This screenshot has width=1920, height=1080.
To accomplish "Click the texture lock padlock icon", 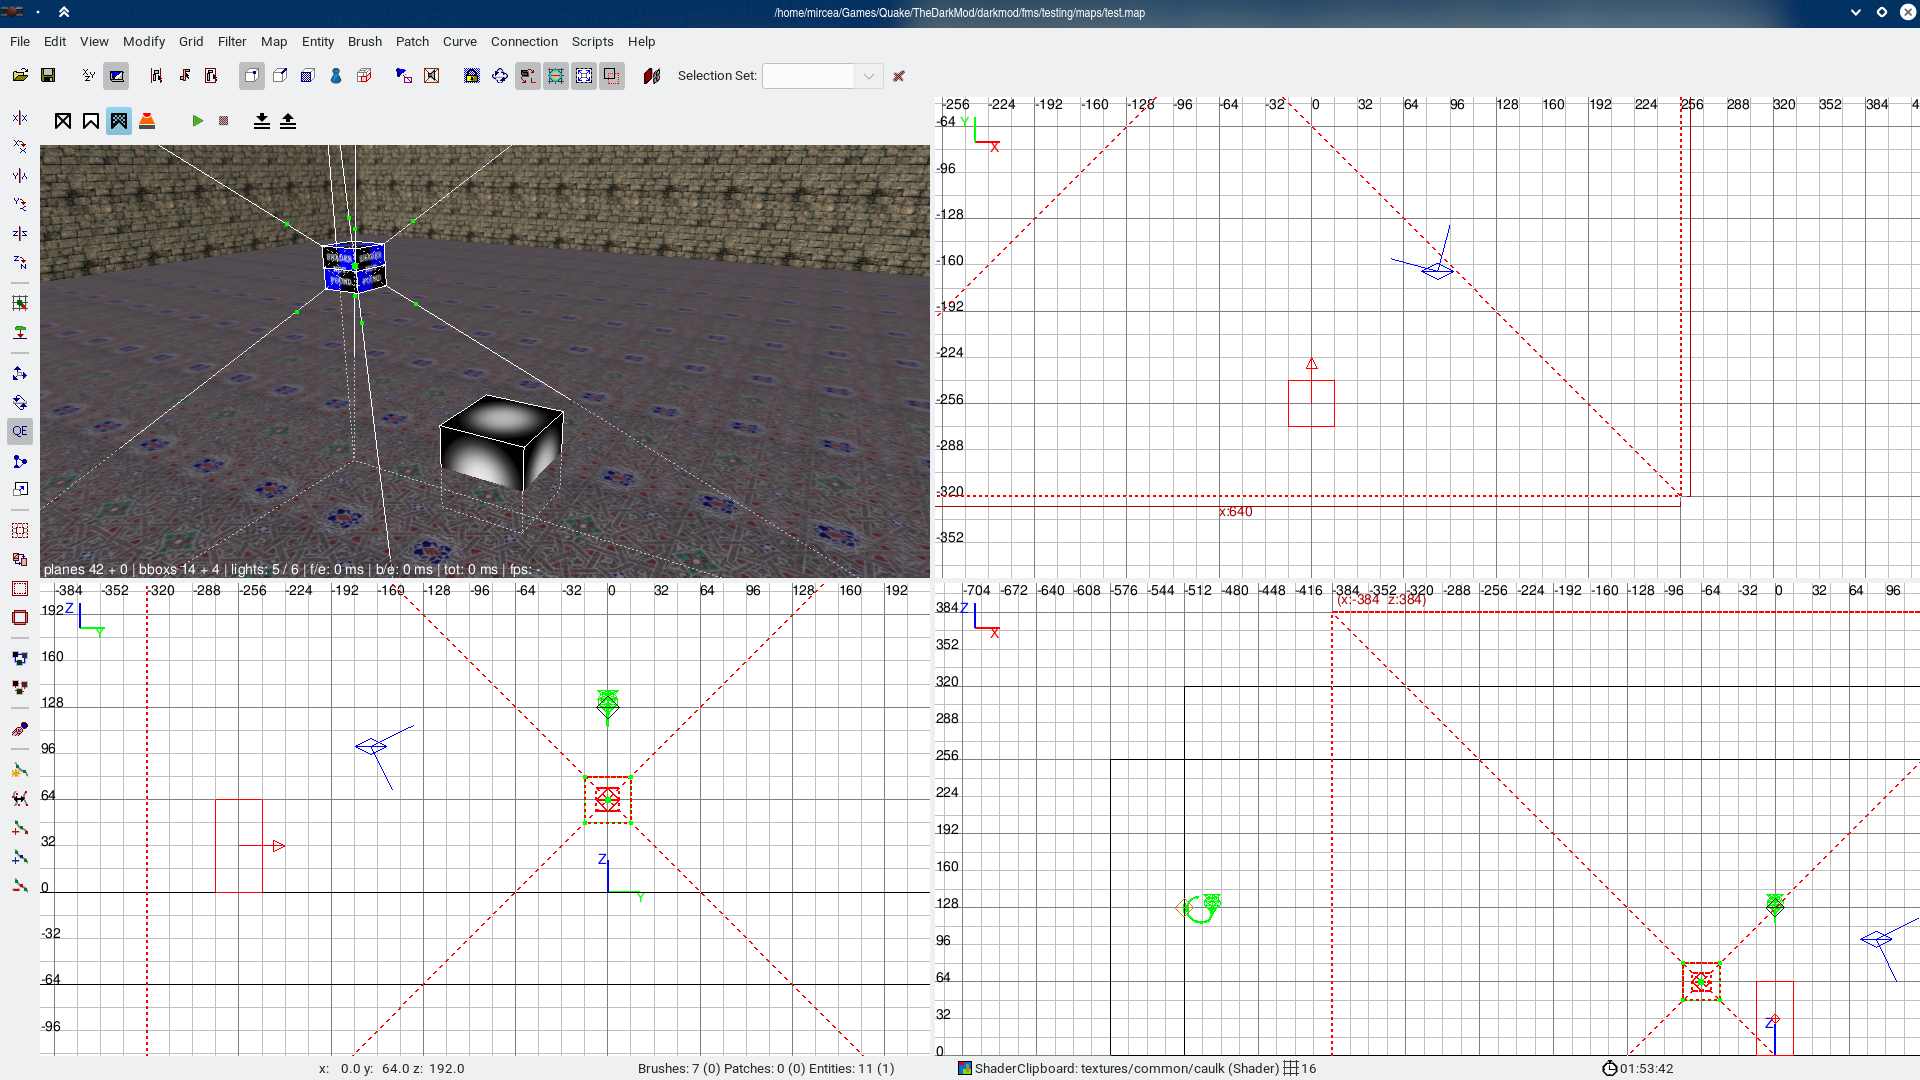I will tap(472, 76).
